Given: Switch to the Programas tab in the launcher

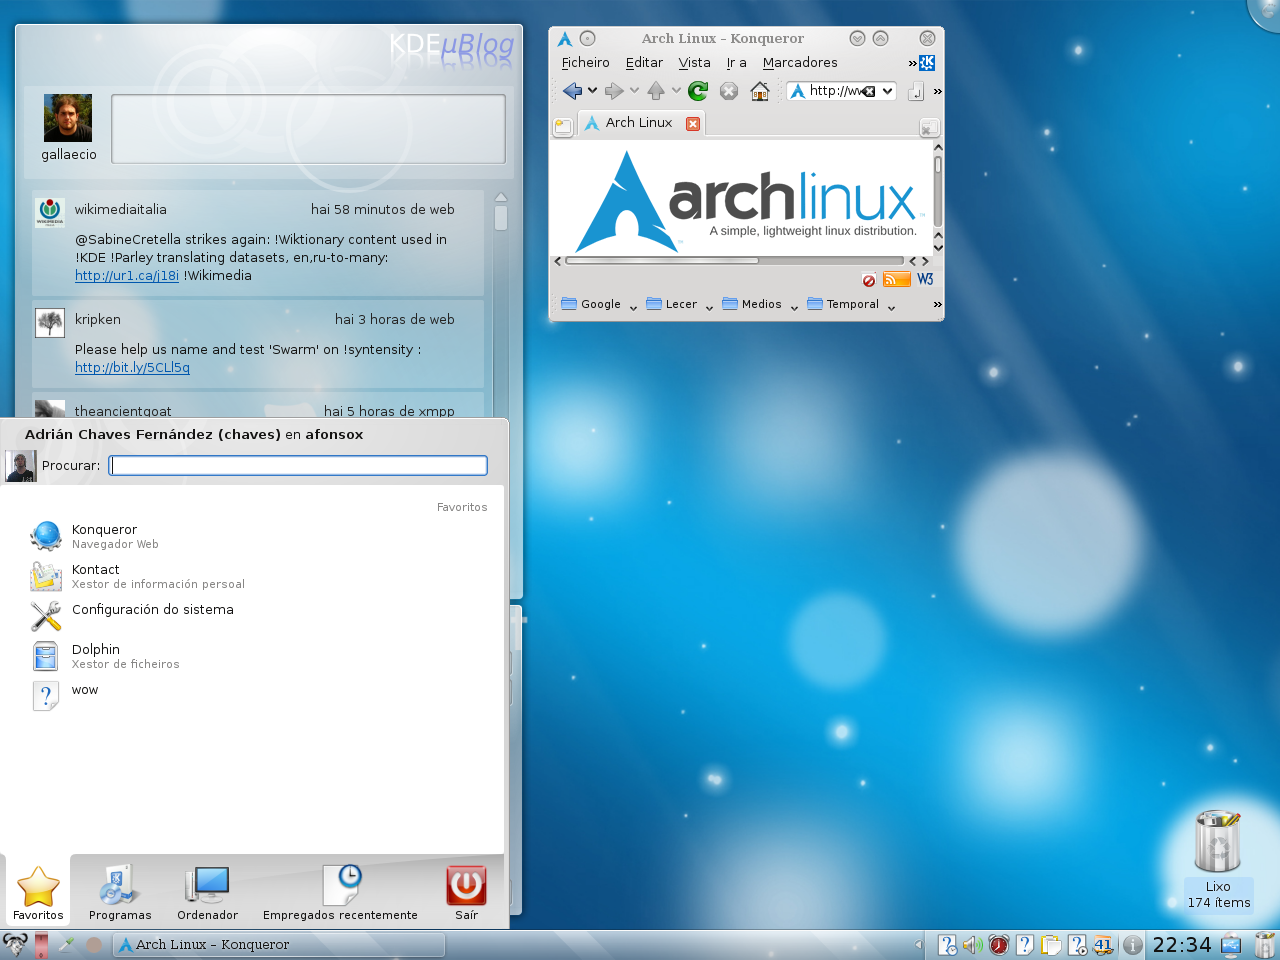Looking at the screenshot, I should click(x=119, y=892).
